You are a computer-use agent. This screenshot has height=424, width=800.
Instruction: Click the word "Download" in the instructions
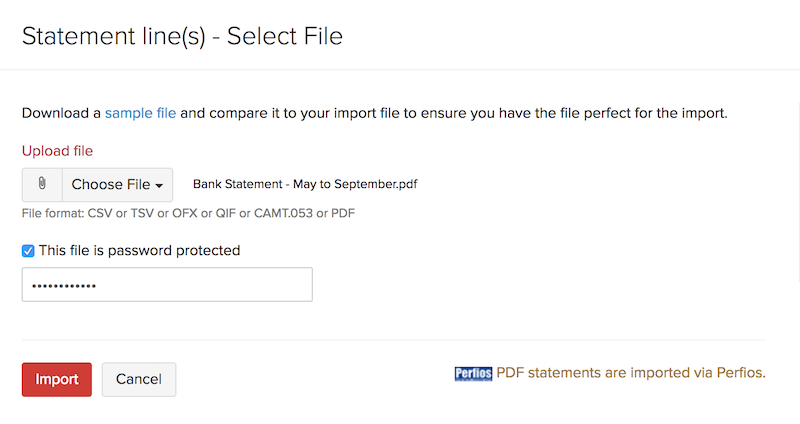pos(61,113)
